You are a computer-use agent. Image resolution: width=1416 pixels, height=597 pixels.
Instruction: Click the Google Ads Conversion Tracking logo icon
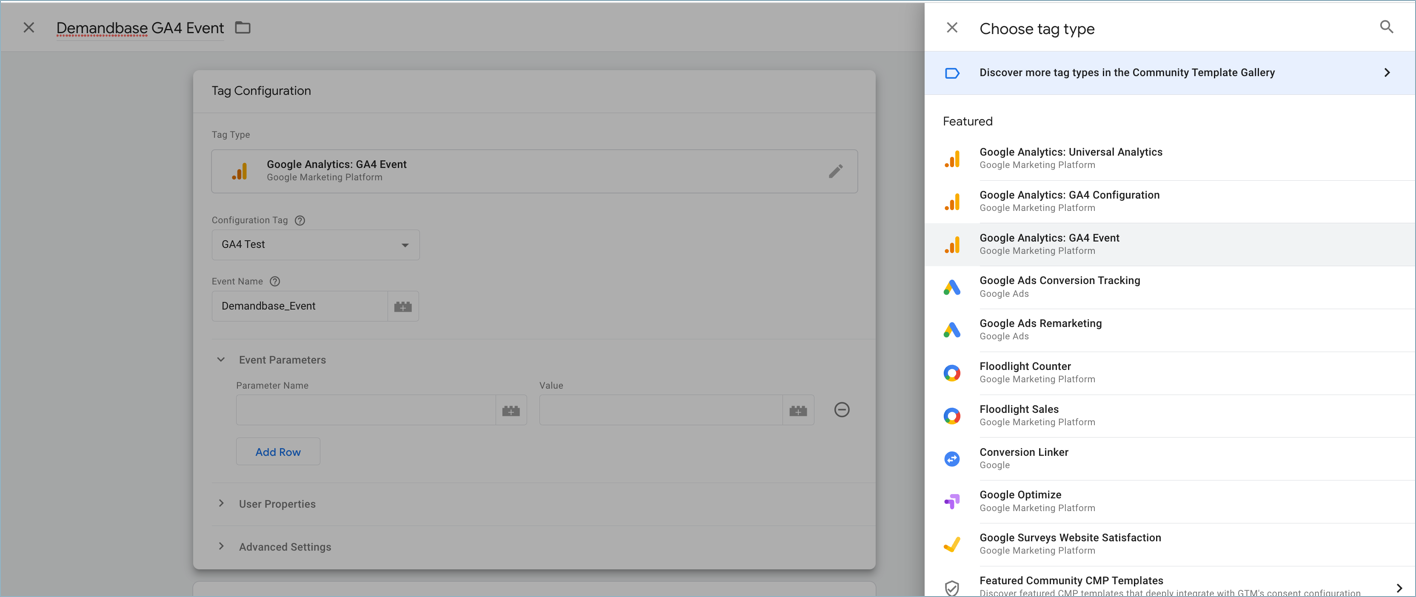click(x=952, y=288)
